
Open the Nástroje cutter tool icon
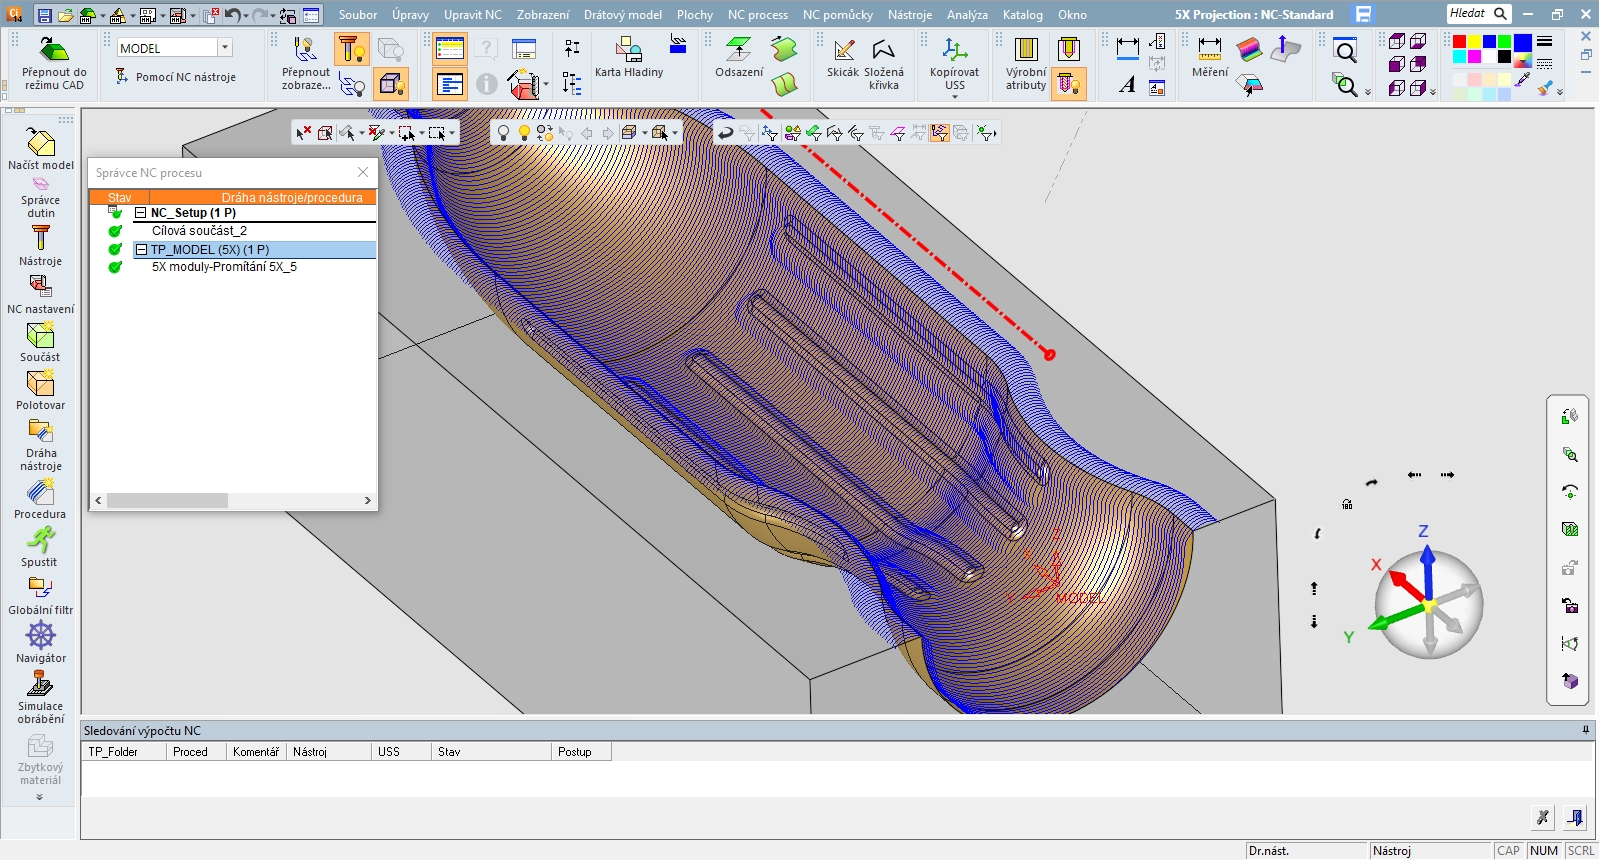coord(40,239)
